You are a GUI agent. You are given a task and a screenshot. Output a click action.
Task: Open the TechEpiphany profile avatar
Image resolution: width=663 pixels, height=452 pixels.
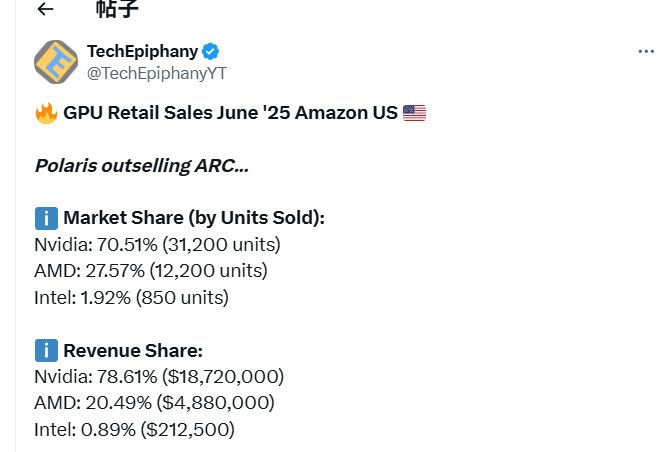click(x=56, y=62)
